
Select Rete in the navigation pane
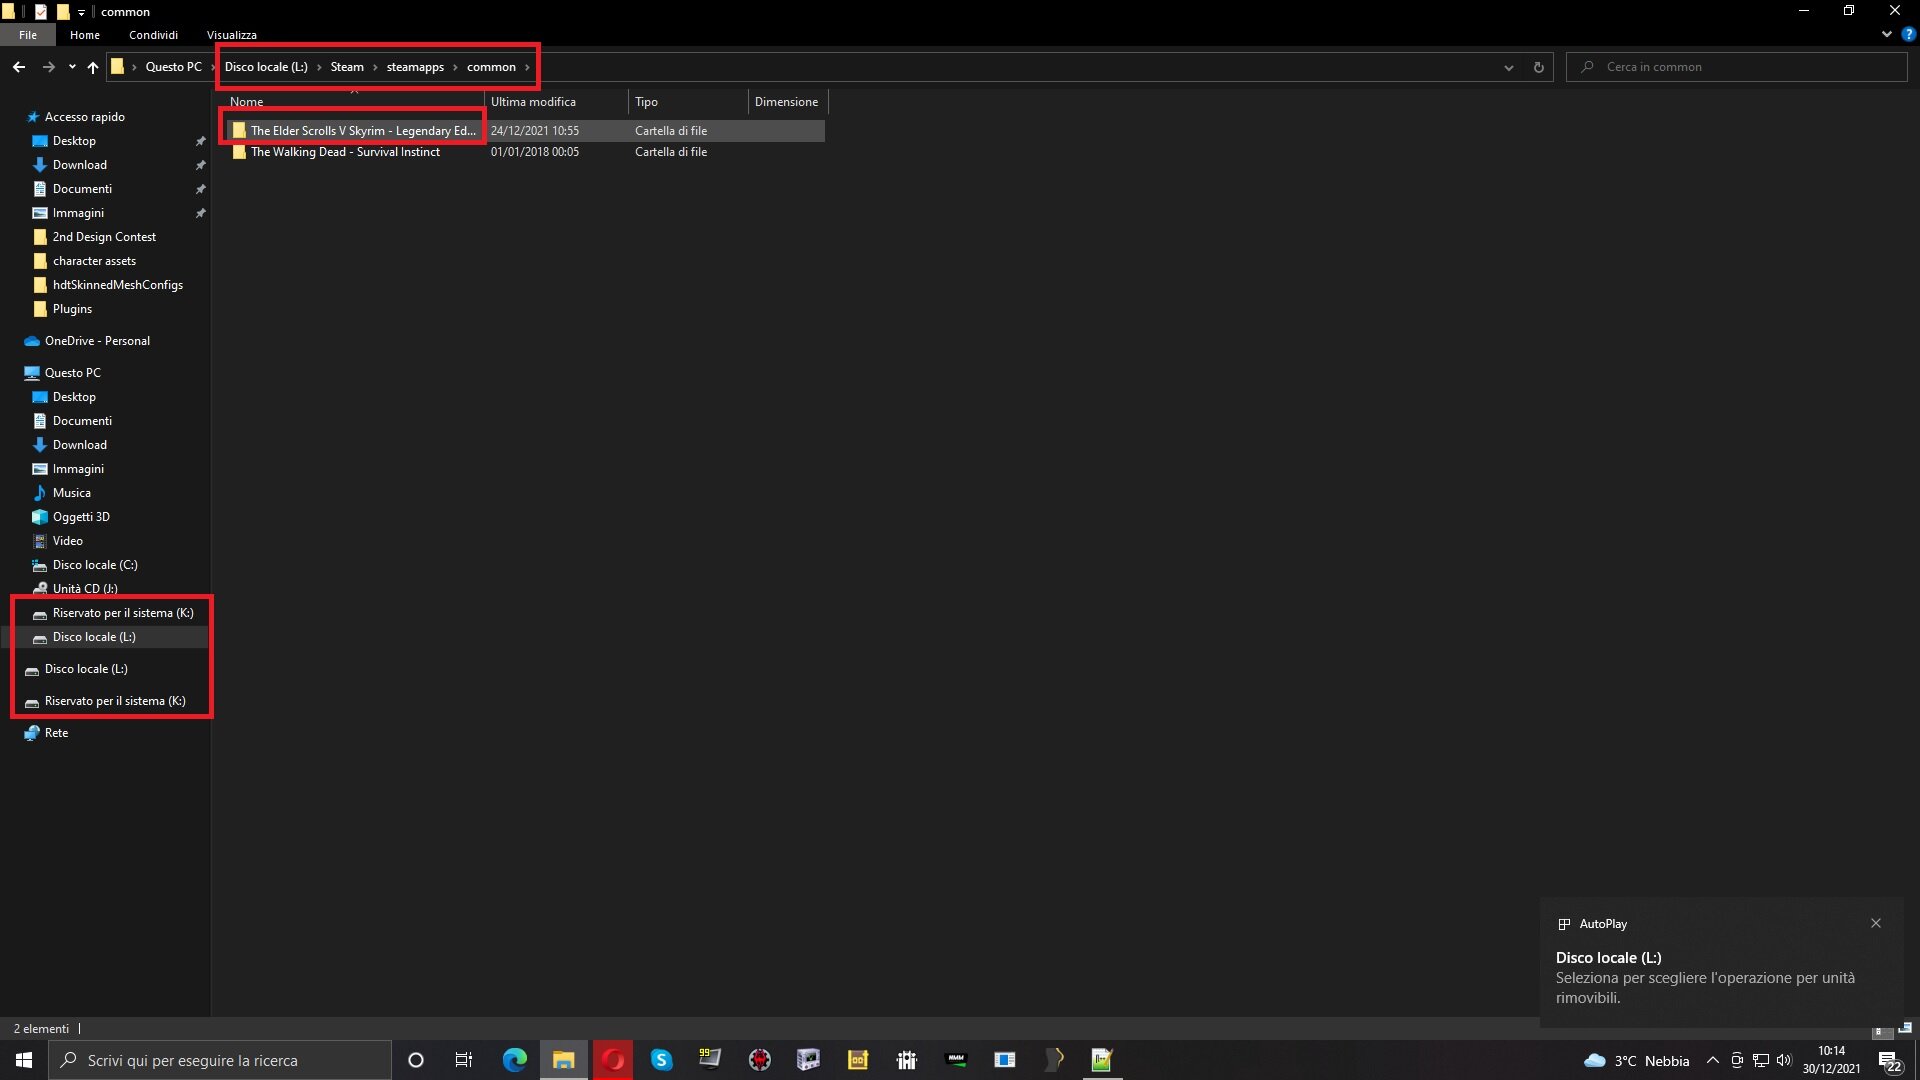[x=56, y=733]
